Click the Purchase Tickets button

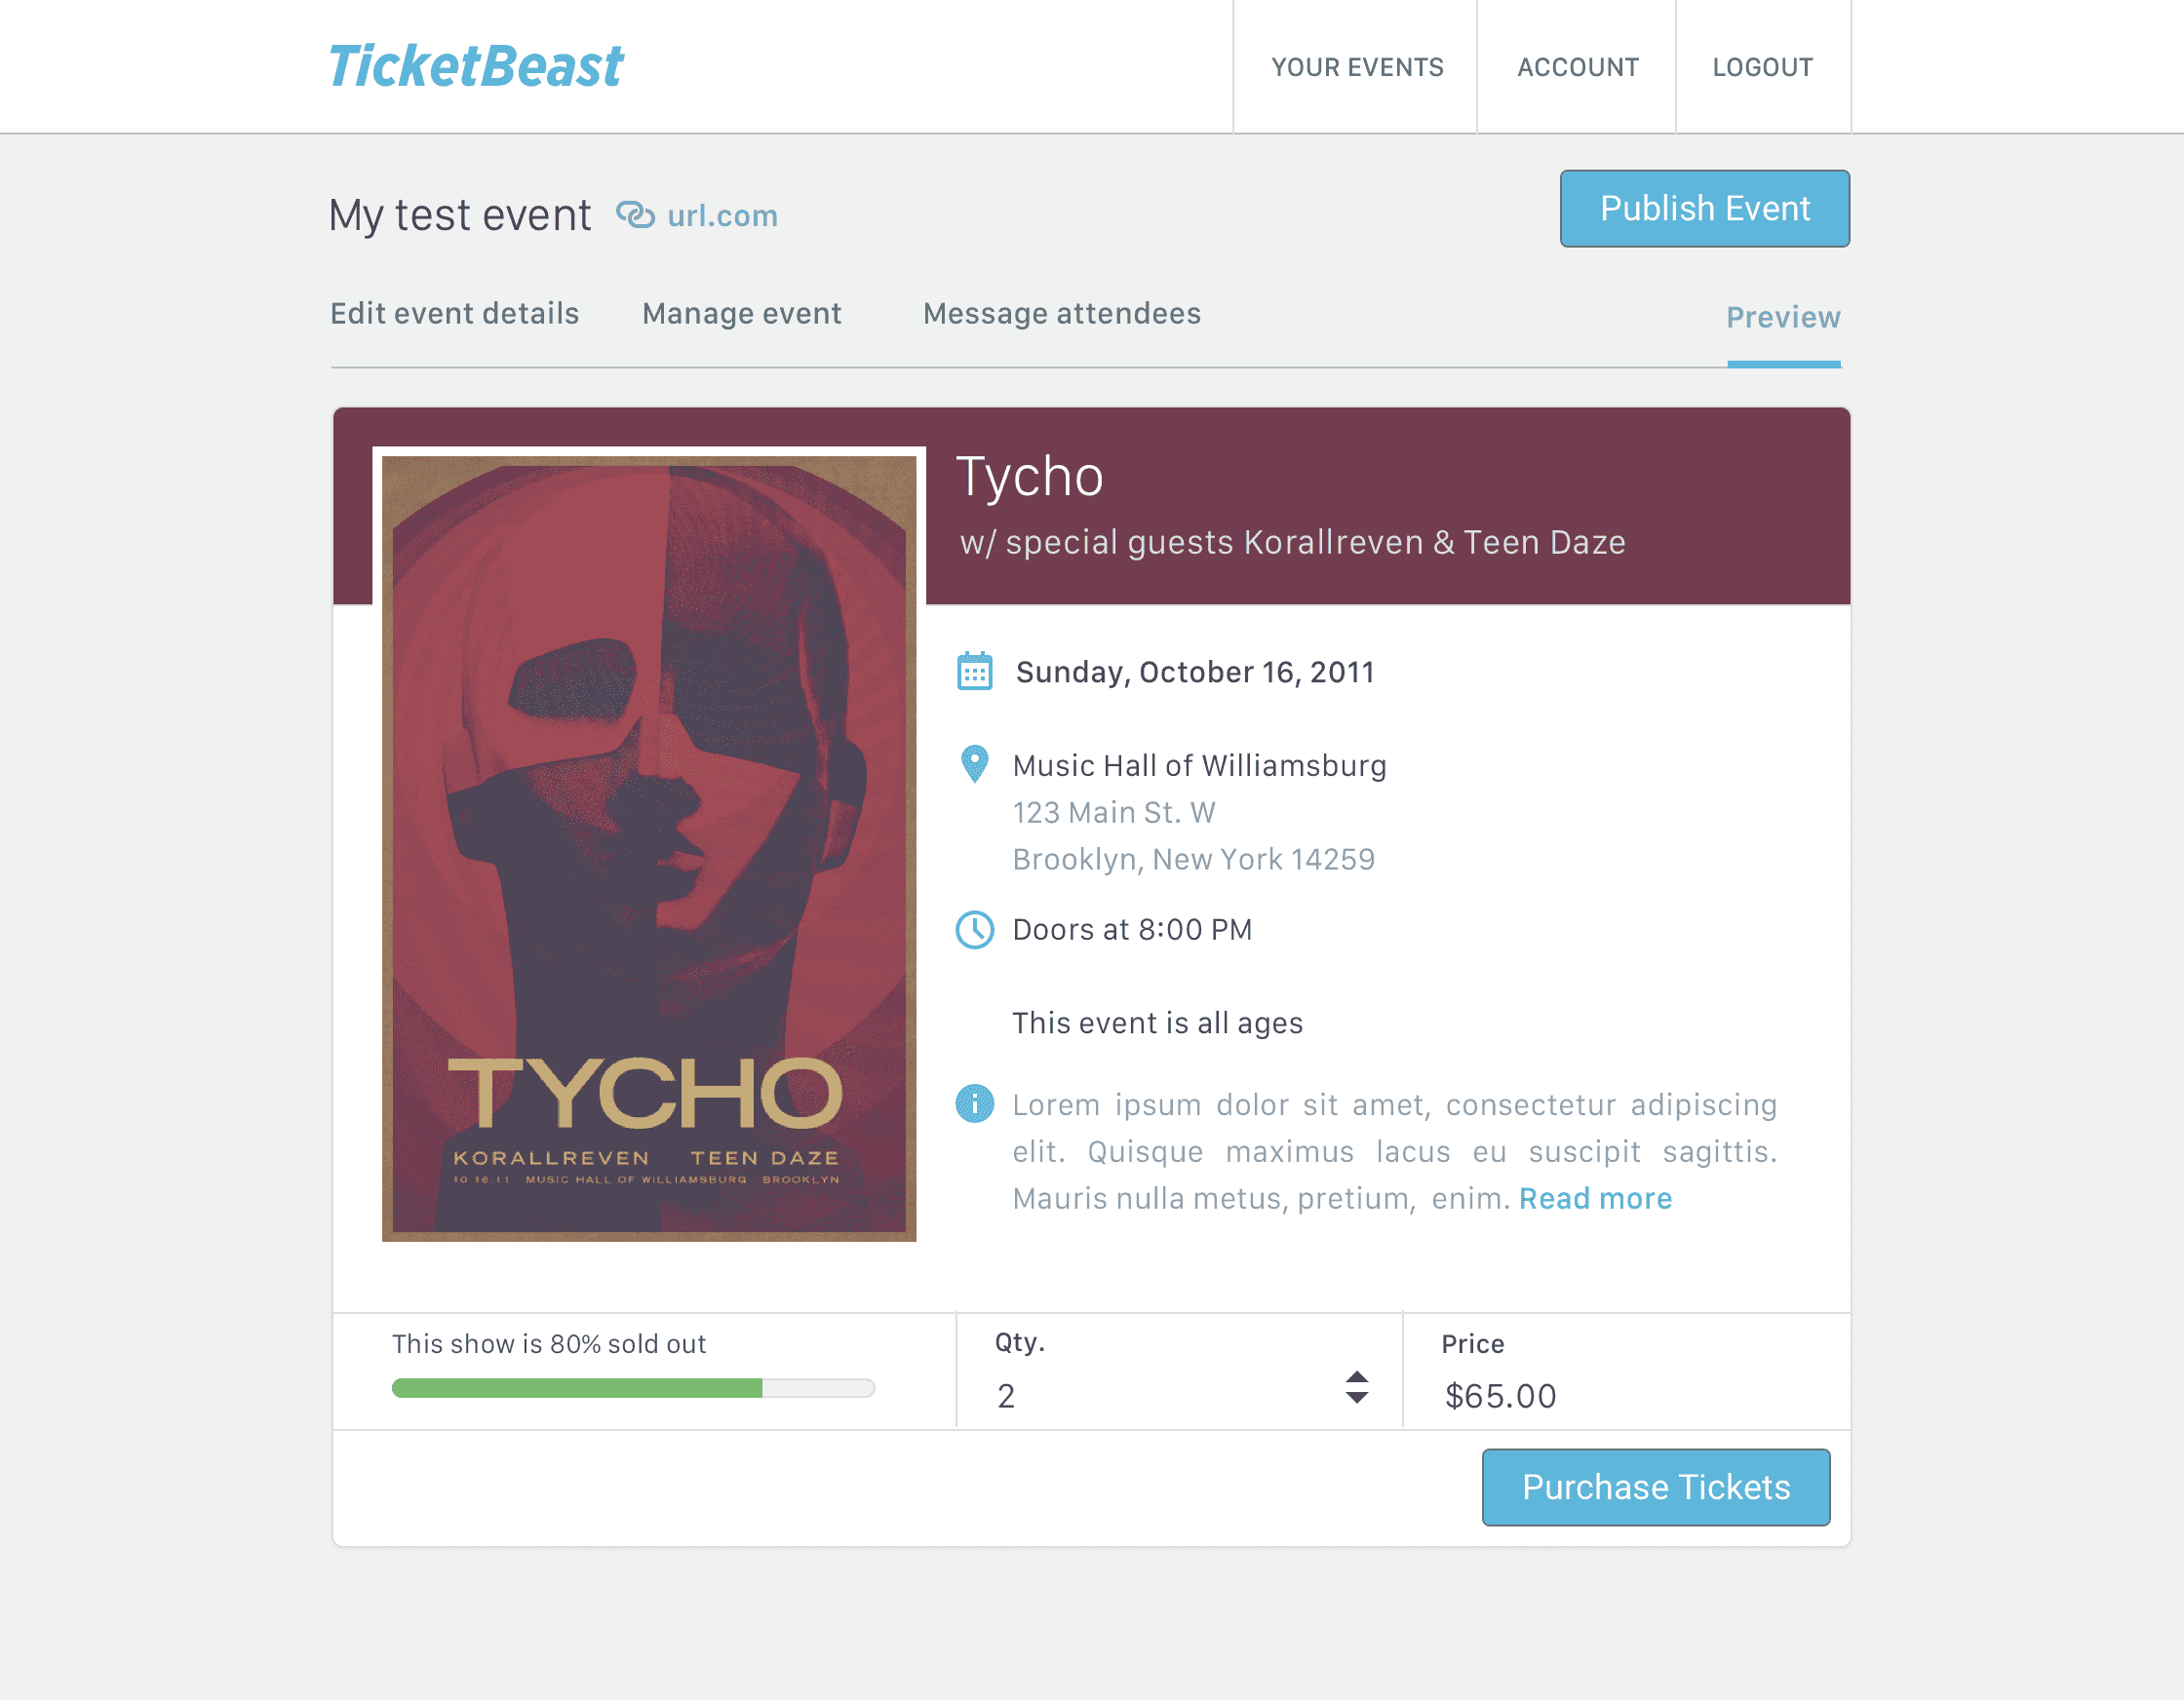coord(1656,1487)
